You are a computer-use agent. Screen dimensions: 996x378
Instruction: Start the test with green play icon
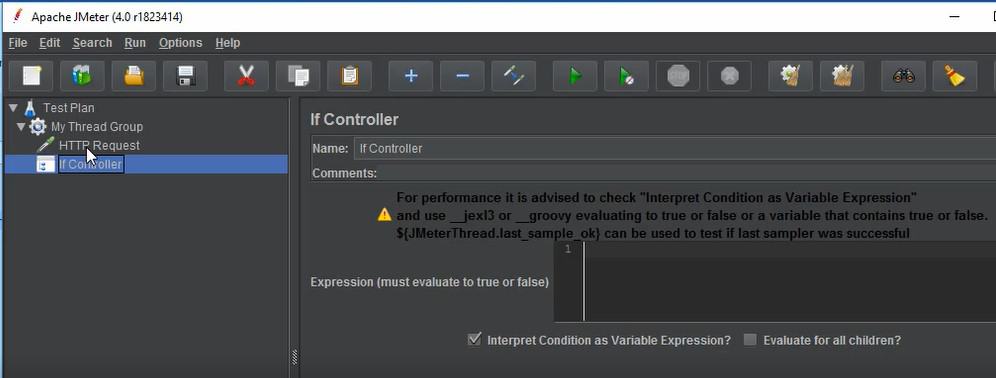[x=575, y=76]
